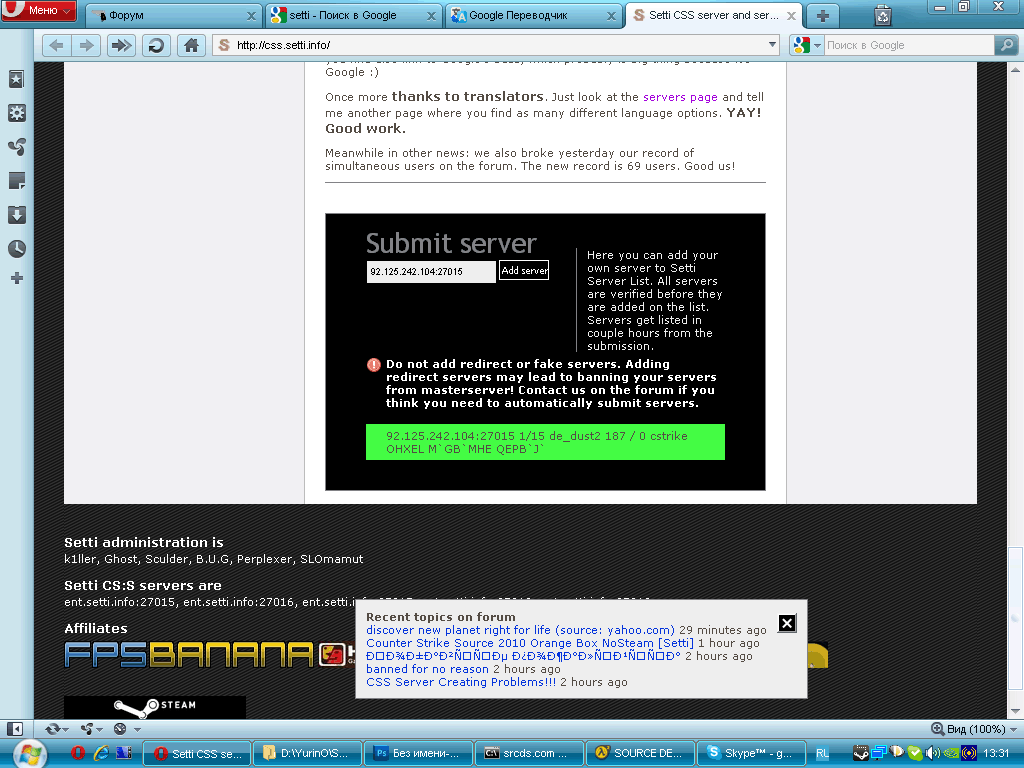1024x768 pixels.
Task: Open CSS Server Creating Problems topic
Action: (x=461, y=682)
